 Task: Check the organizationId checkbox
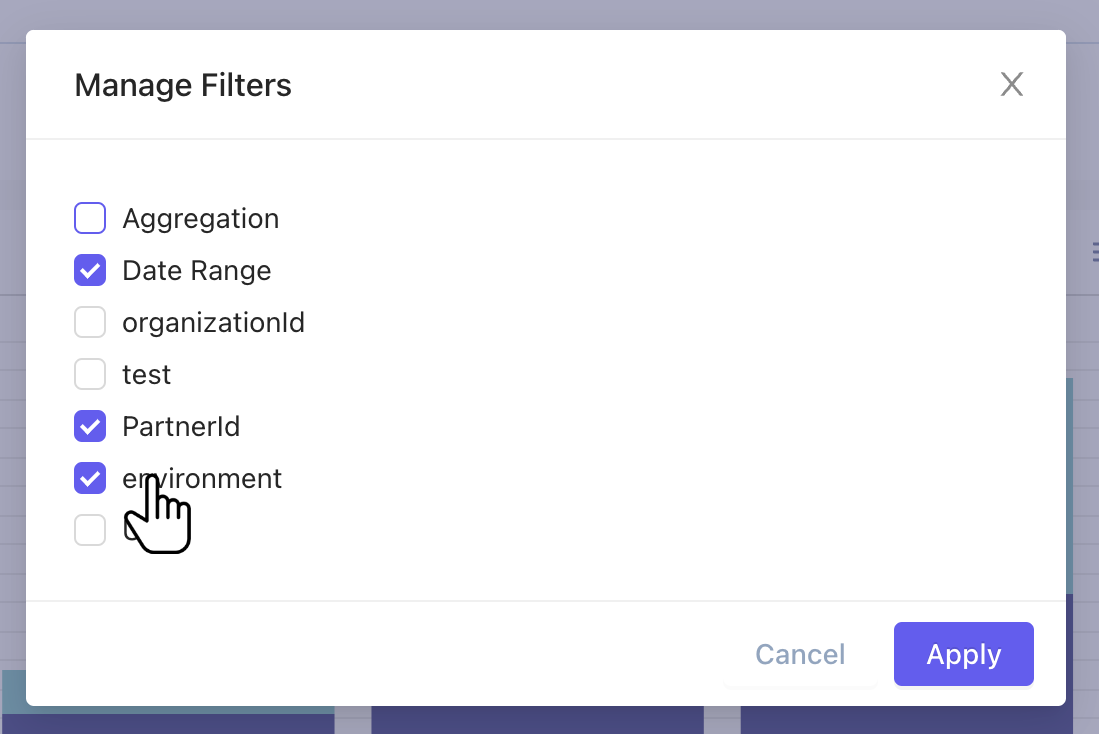tap(90, 322)
